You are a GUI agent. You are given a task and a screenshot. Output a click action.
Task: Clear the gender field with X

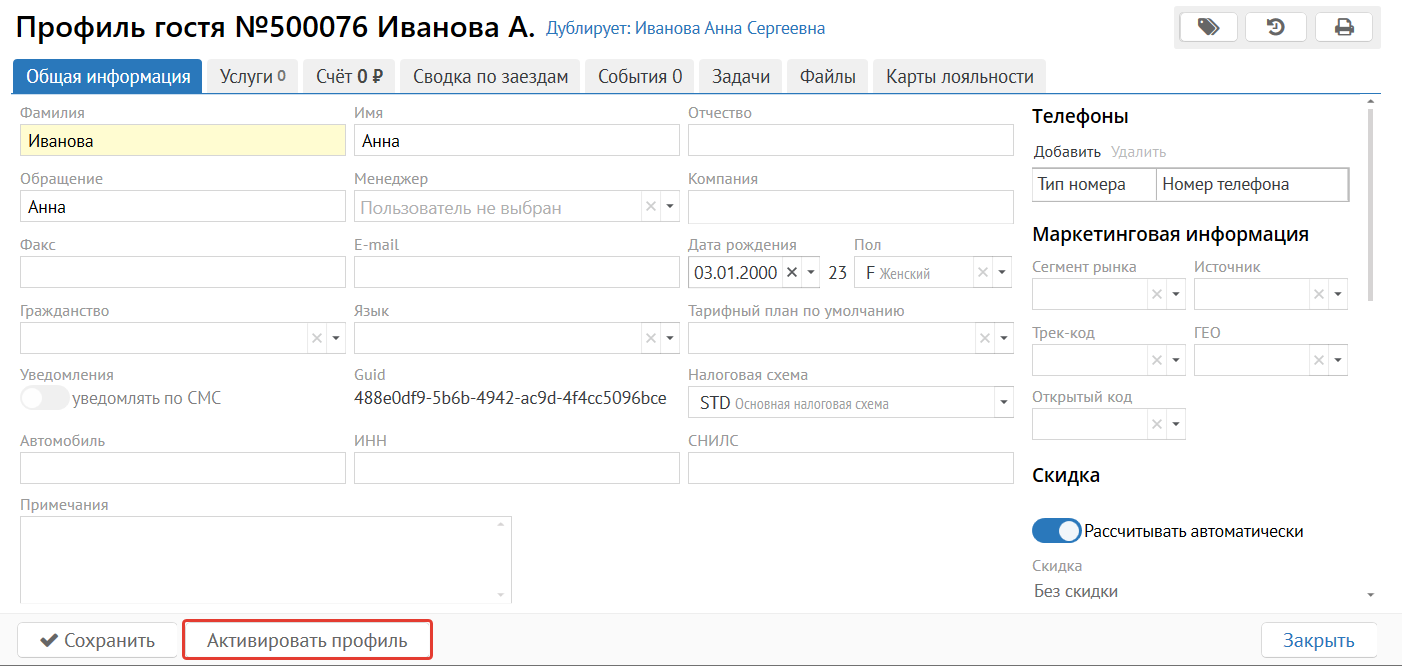983,273
